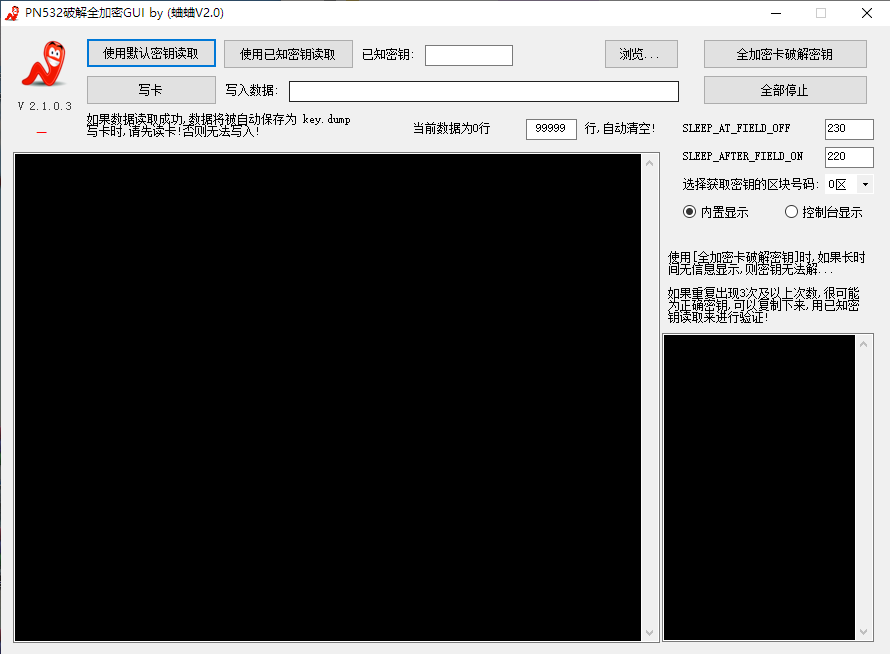Click right panel scrollbar up arrow
This screenshot has width=890, height=654.
click(x=863, y=344)
